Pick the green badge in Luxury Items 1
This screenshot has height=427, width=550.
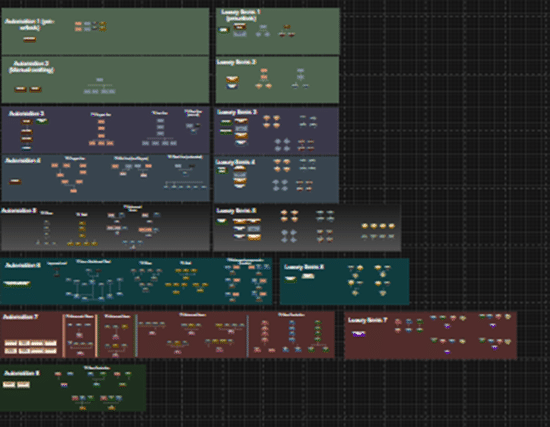[224, 30]
